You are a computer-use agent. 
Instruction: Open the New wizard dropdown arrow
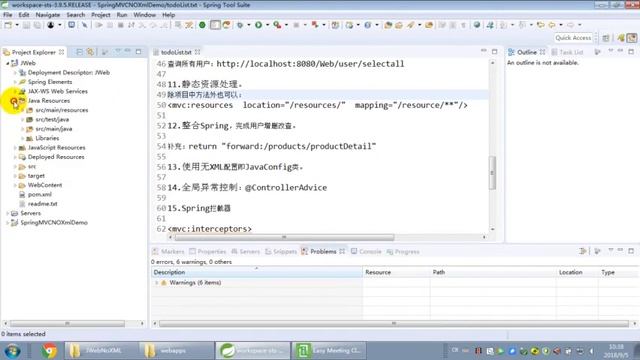pos(17,25)
